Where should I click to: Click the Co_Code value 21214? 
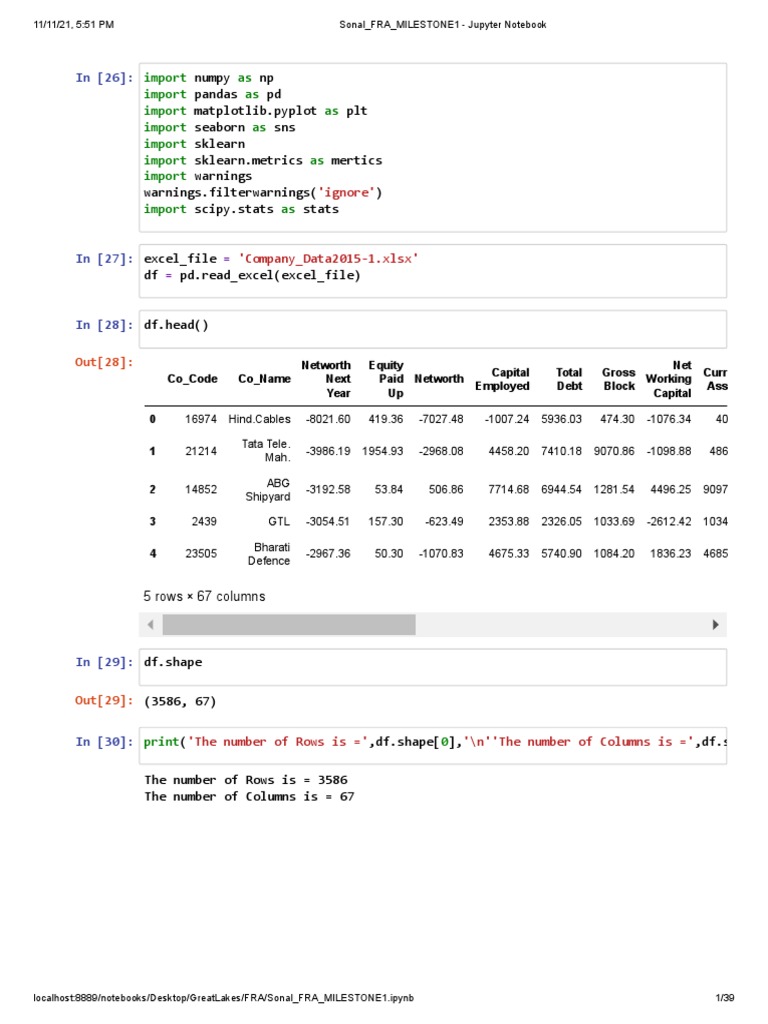tap(201, 451)
